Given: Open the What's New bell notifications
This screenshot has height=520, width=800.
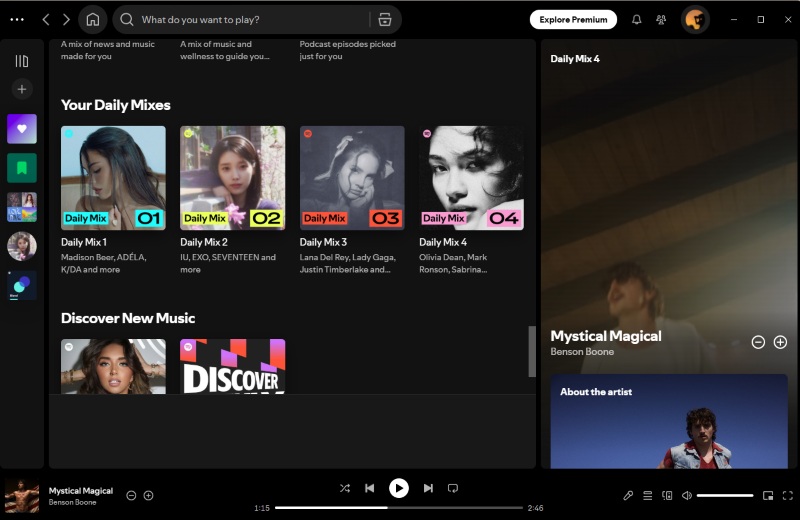Looking at the screenshot, I should coord(636,19).
